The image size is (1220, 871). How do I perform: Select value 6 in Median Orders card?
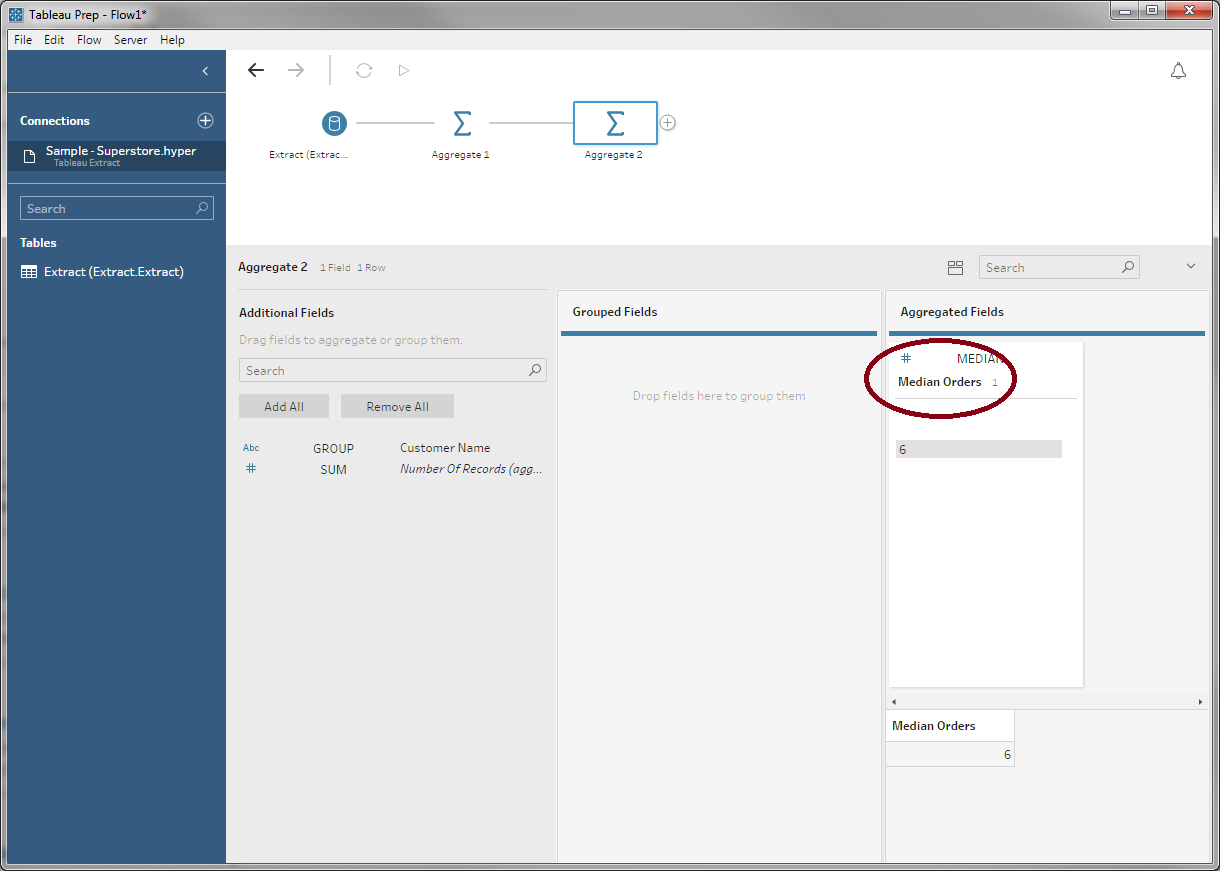pyautogui.click(x=979, y=450)
